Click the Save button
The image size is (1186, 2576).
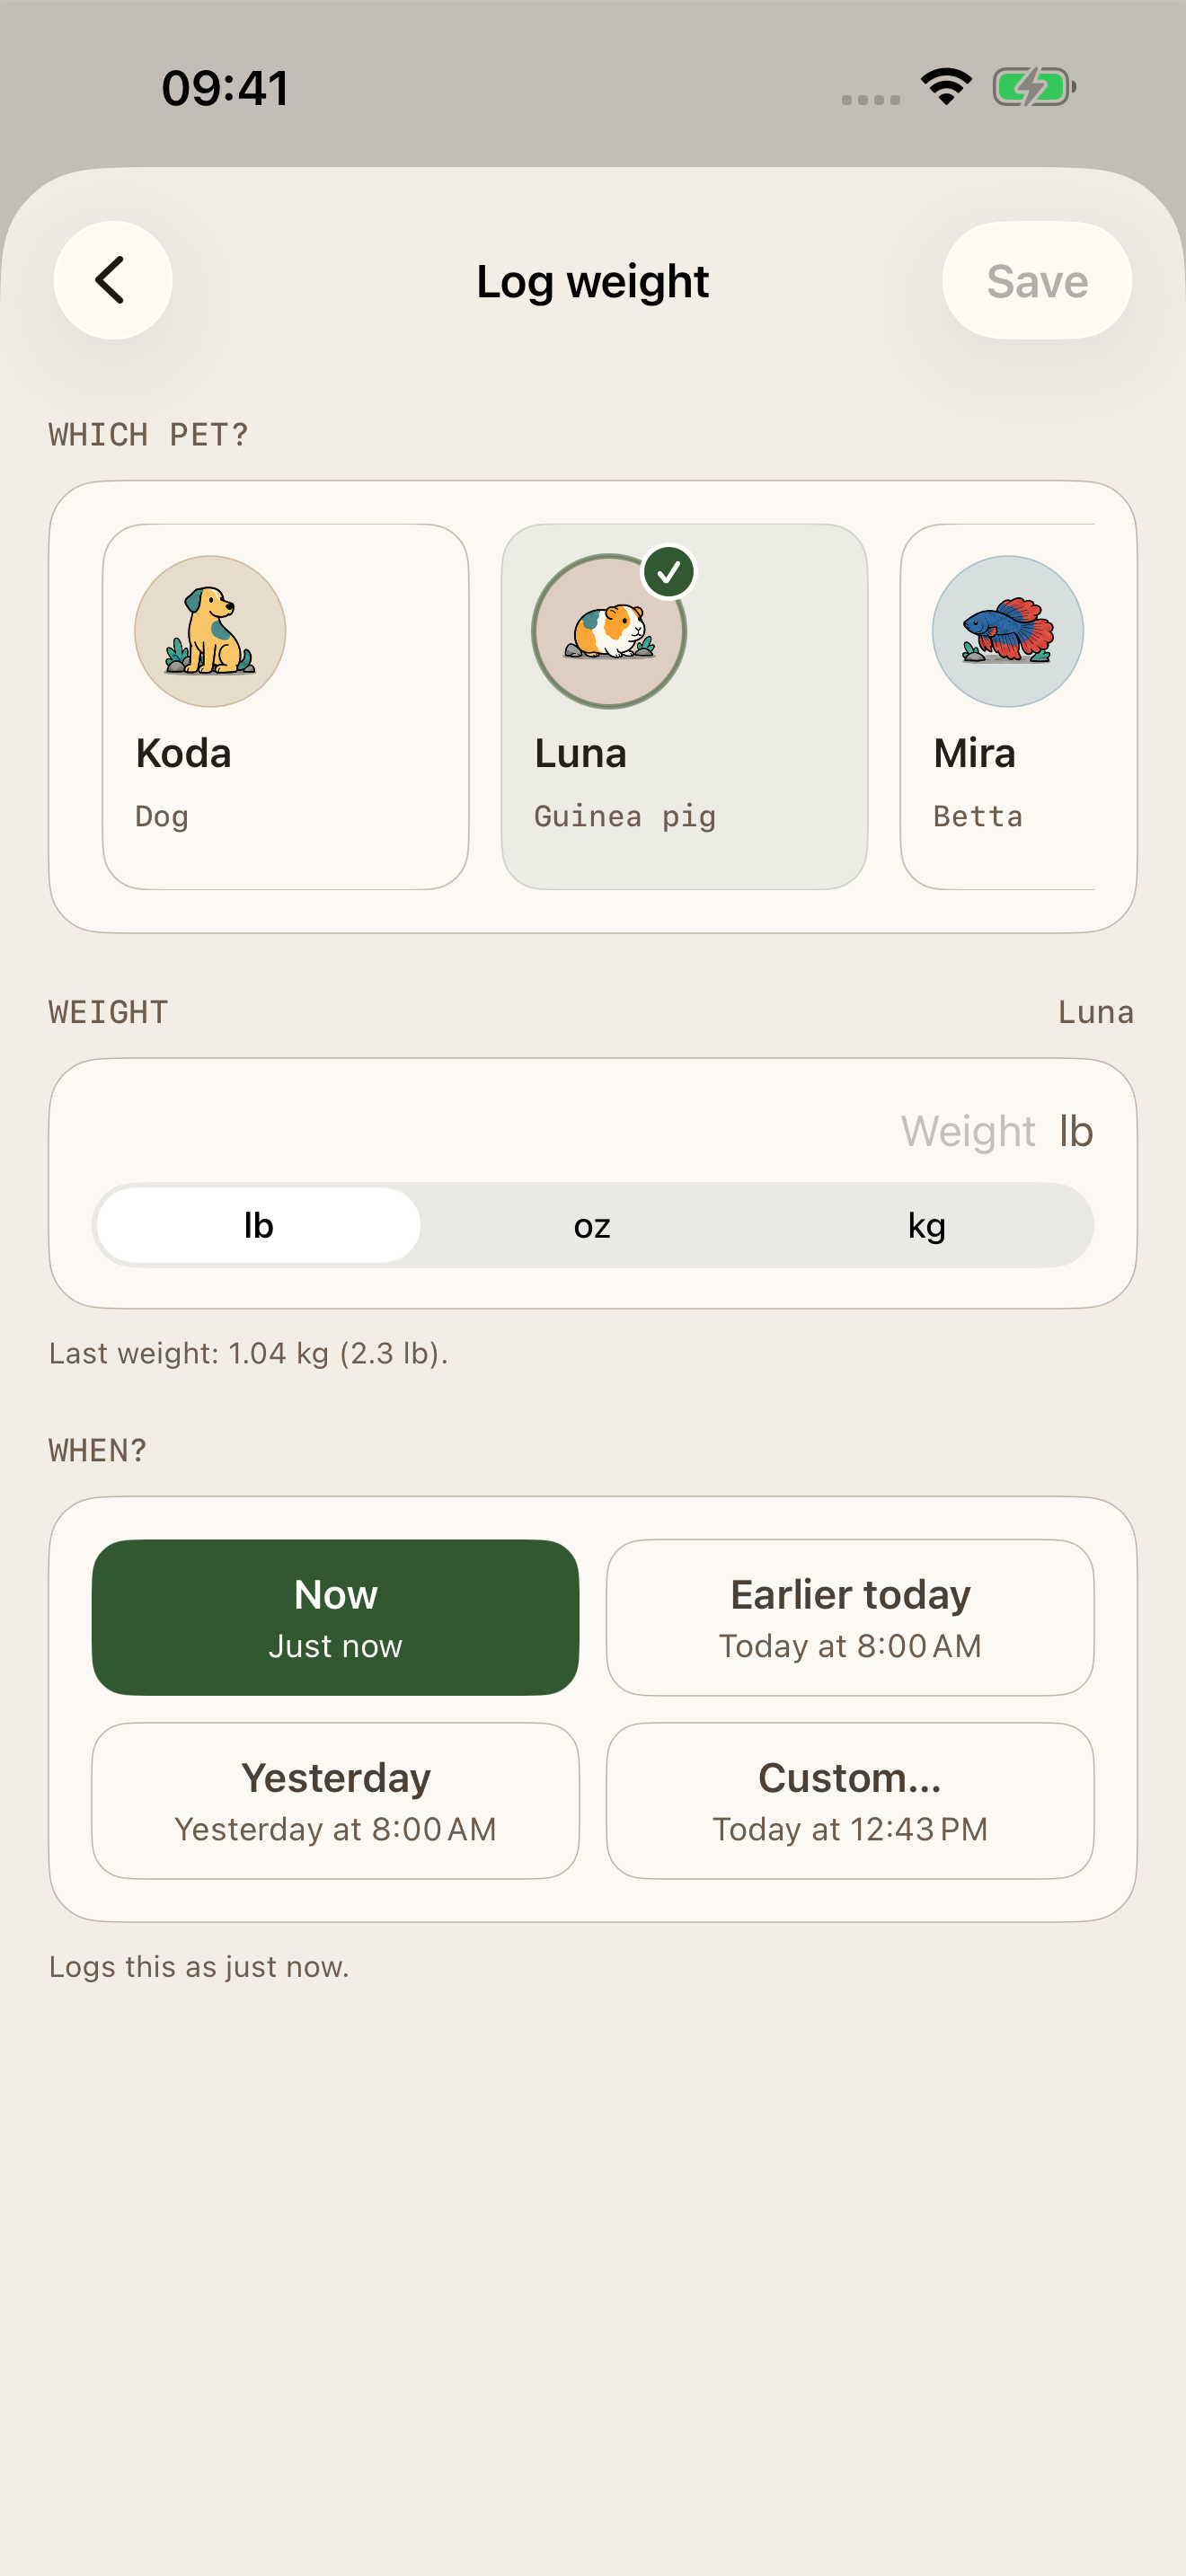pyautogui.click(x=1037, y=280)
